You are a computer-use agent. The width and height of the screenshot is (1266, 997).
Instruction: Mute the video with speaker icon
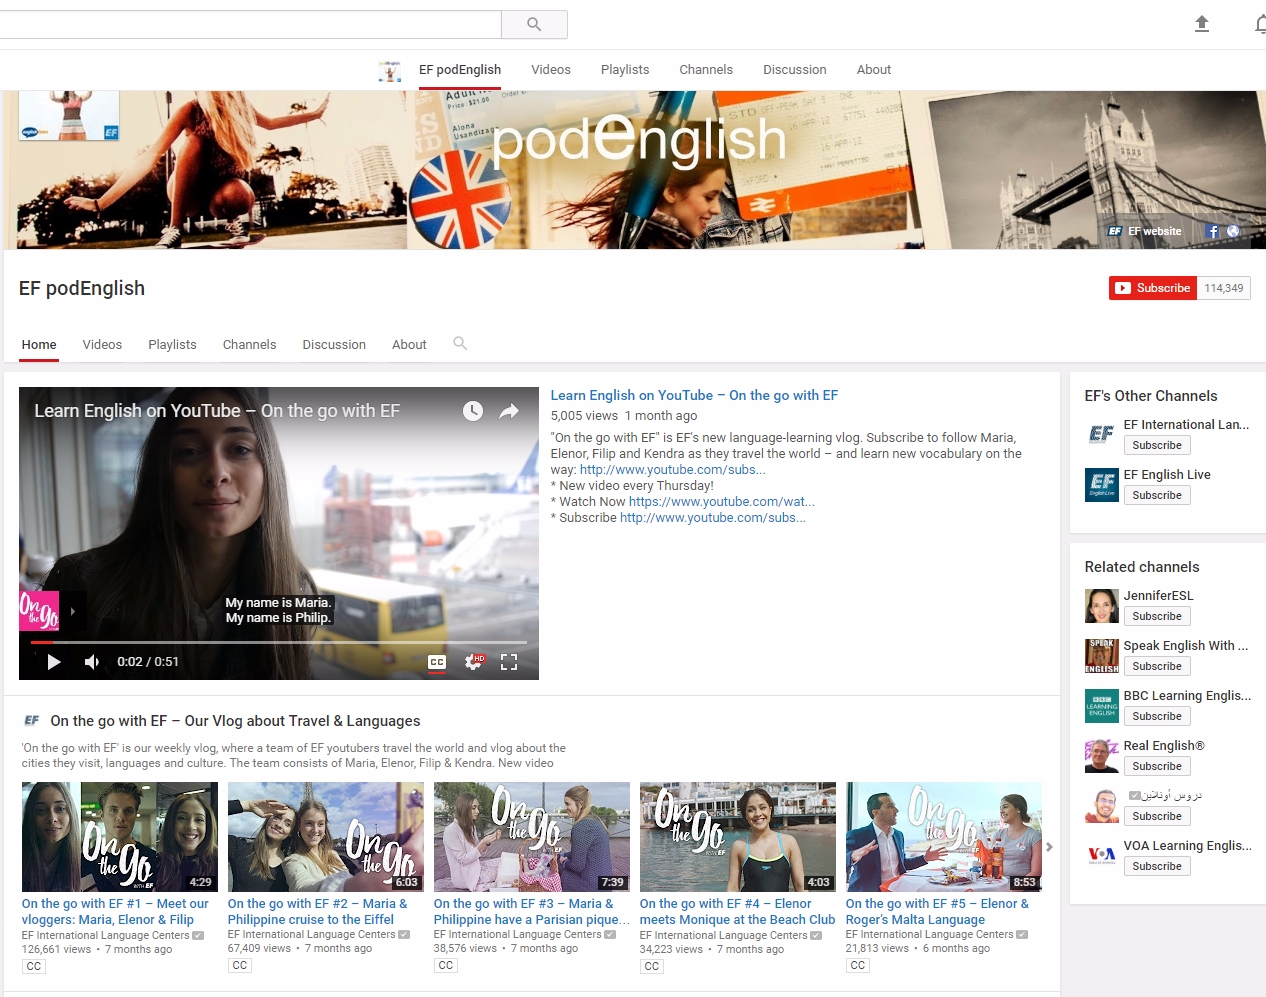point(92,662)
